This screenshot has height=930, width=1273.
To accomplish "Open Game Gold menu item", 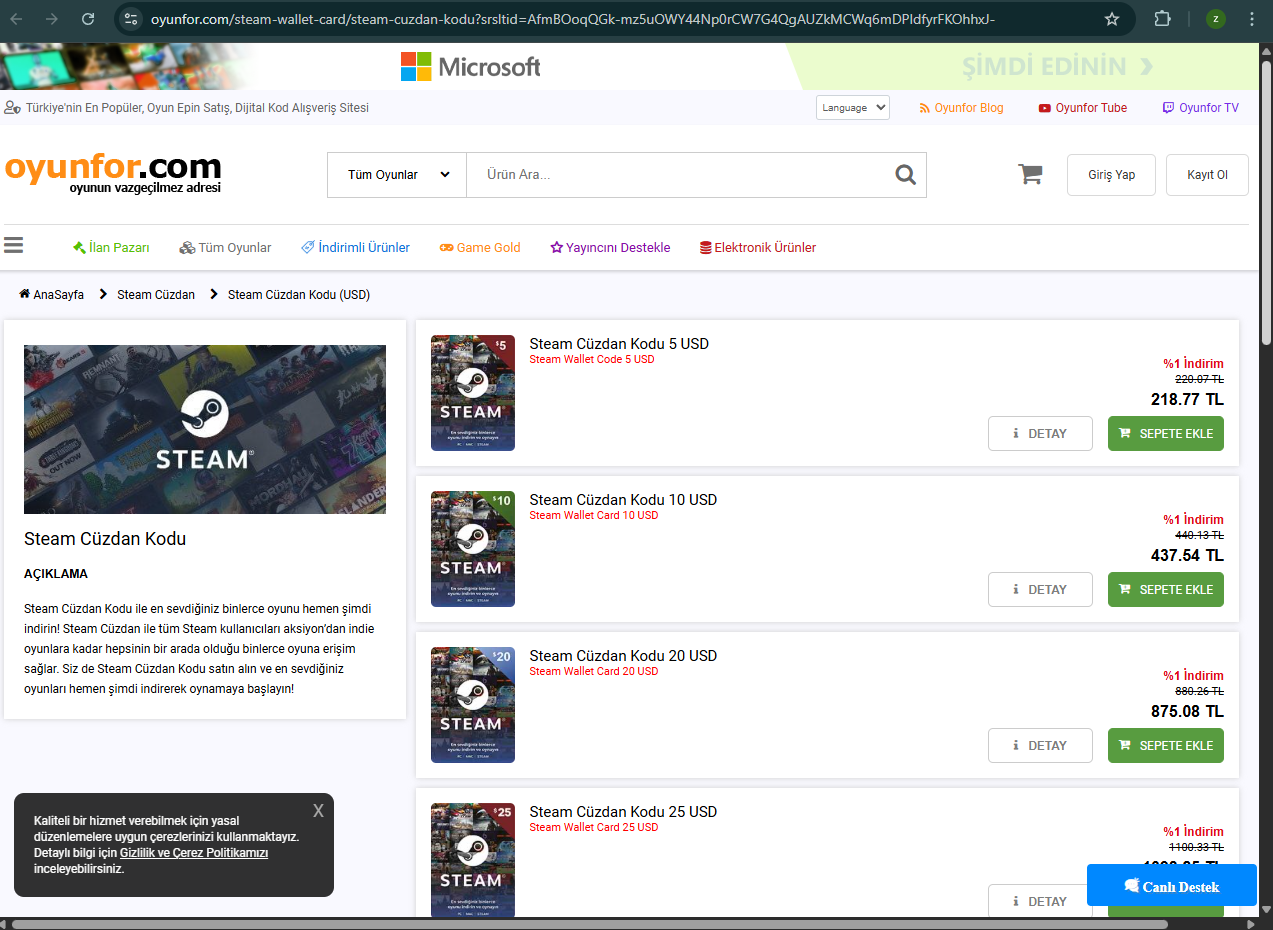I will pyautogui.click(x=480, y=247).
